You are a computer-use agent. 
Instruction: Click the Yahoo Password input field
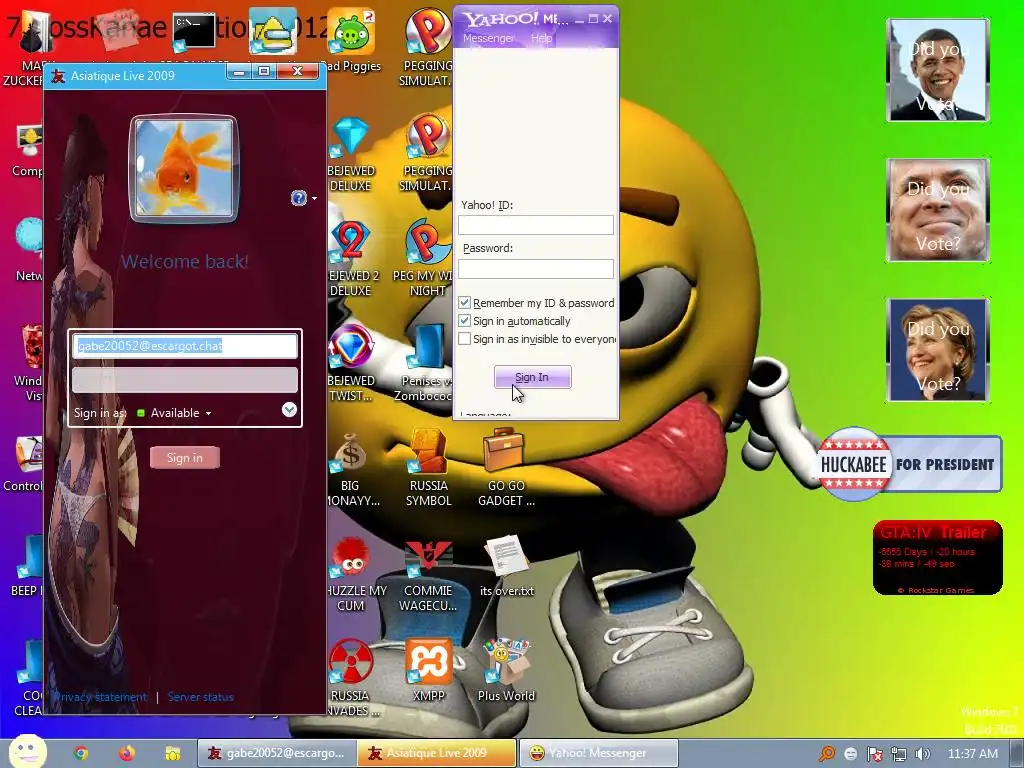click(536, 268)
